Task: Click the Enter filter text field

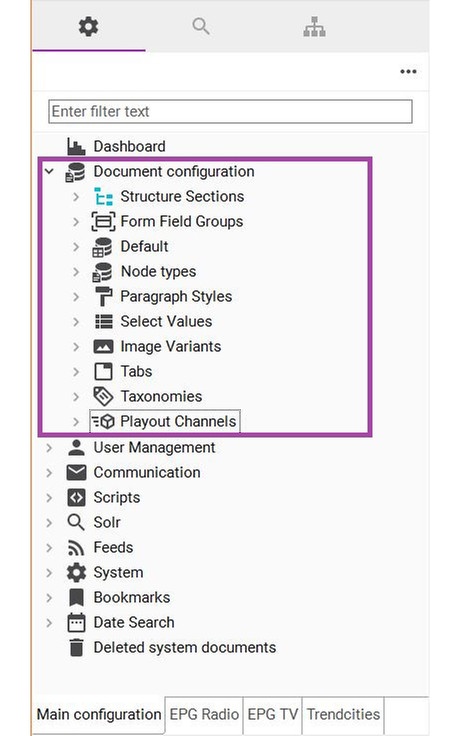Action: [x=230, y=112]
